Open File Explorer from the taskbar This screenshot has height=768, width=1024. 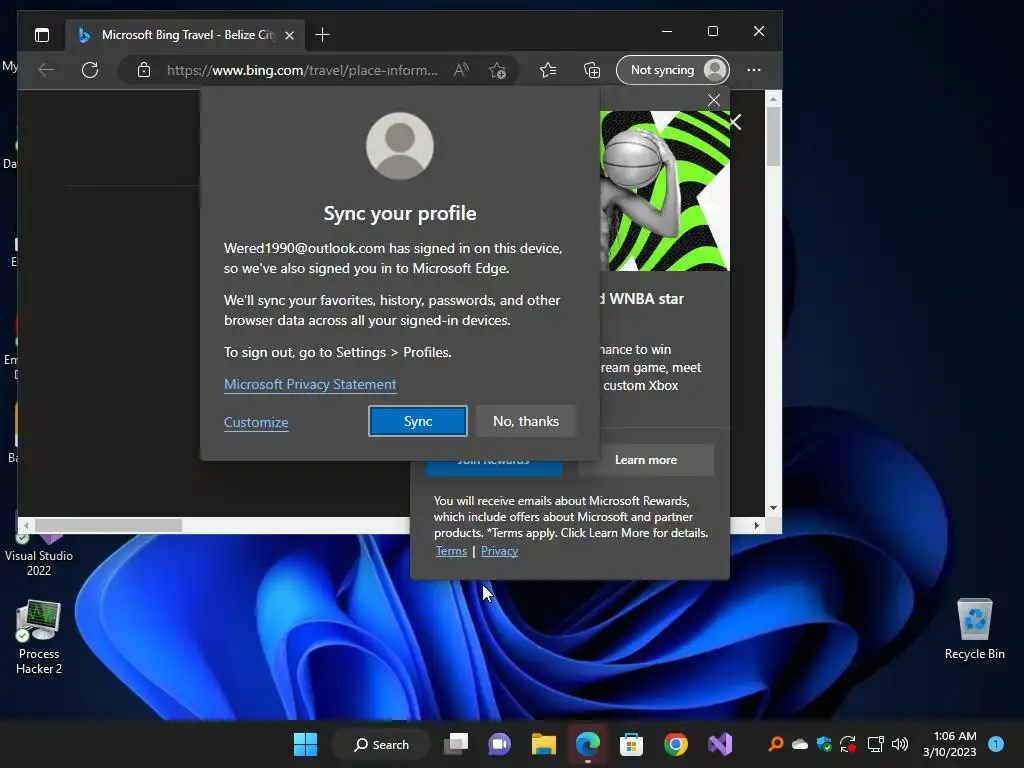click(x=543, y=744)
